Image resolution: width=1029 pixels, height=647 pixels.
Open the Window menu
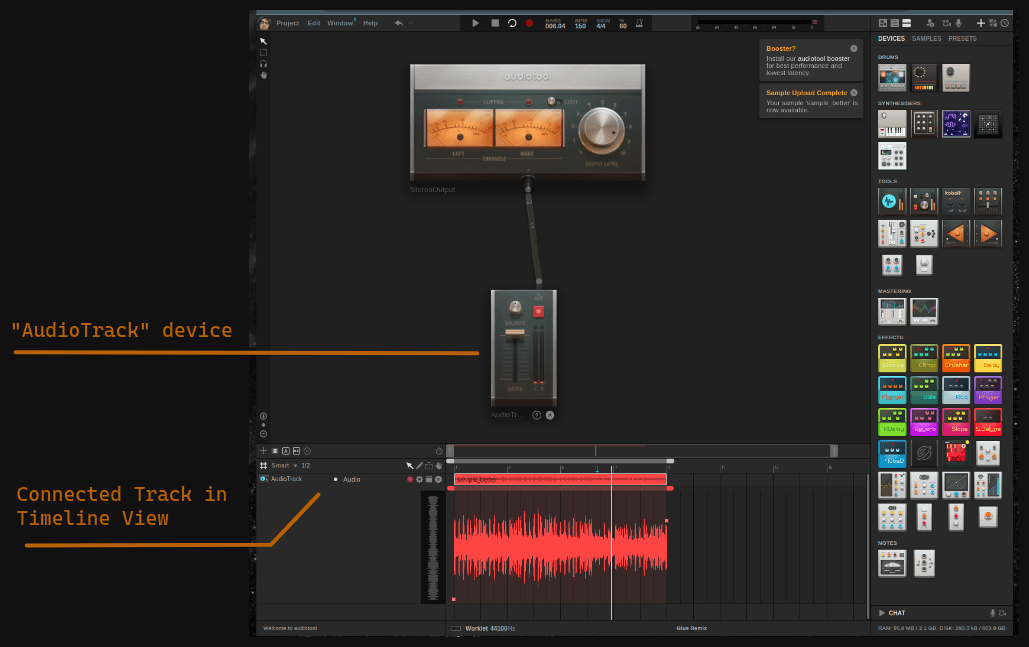(x=340, y=23)
